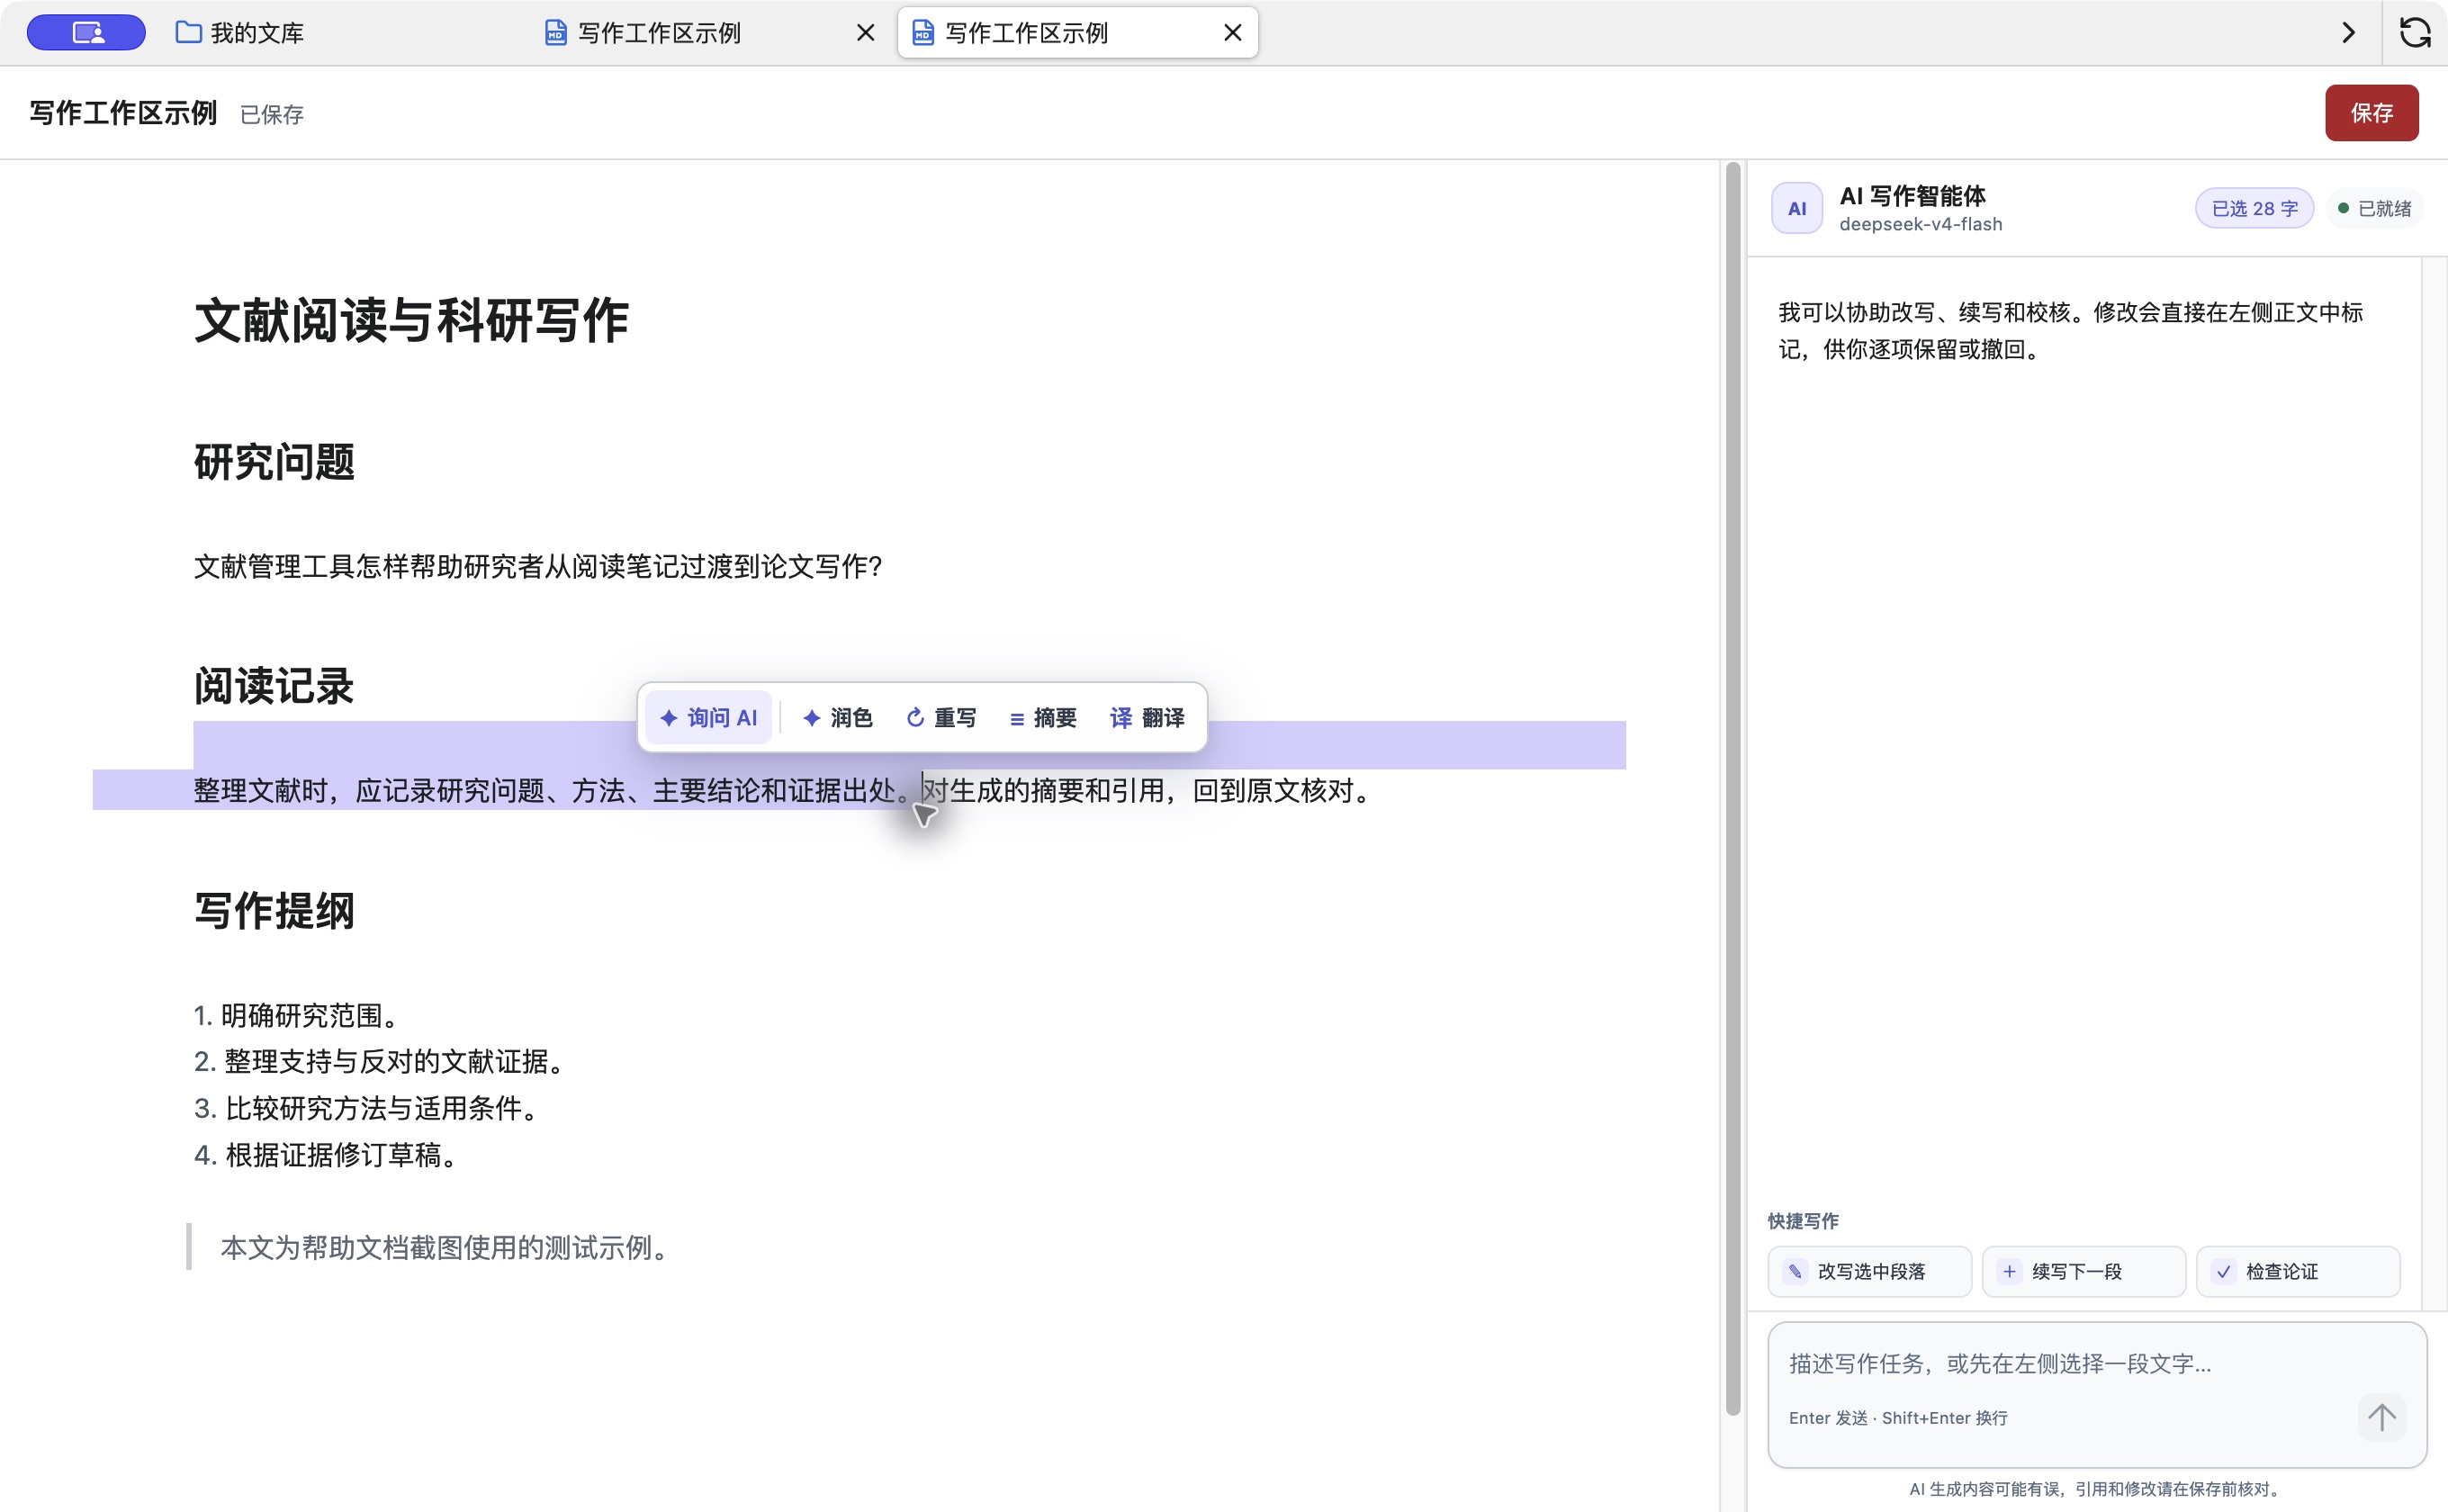Close the first 写作工作区示例 tab

click(x=866, y=33)
